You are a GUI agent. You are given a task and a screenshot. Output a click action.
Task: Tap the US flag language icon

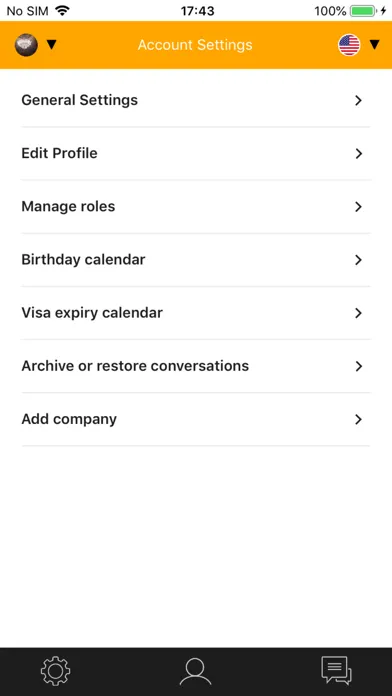[349, 45]
